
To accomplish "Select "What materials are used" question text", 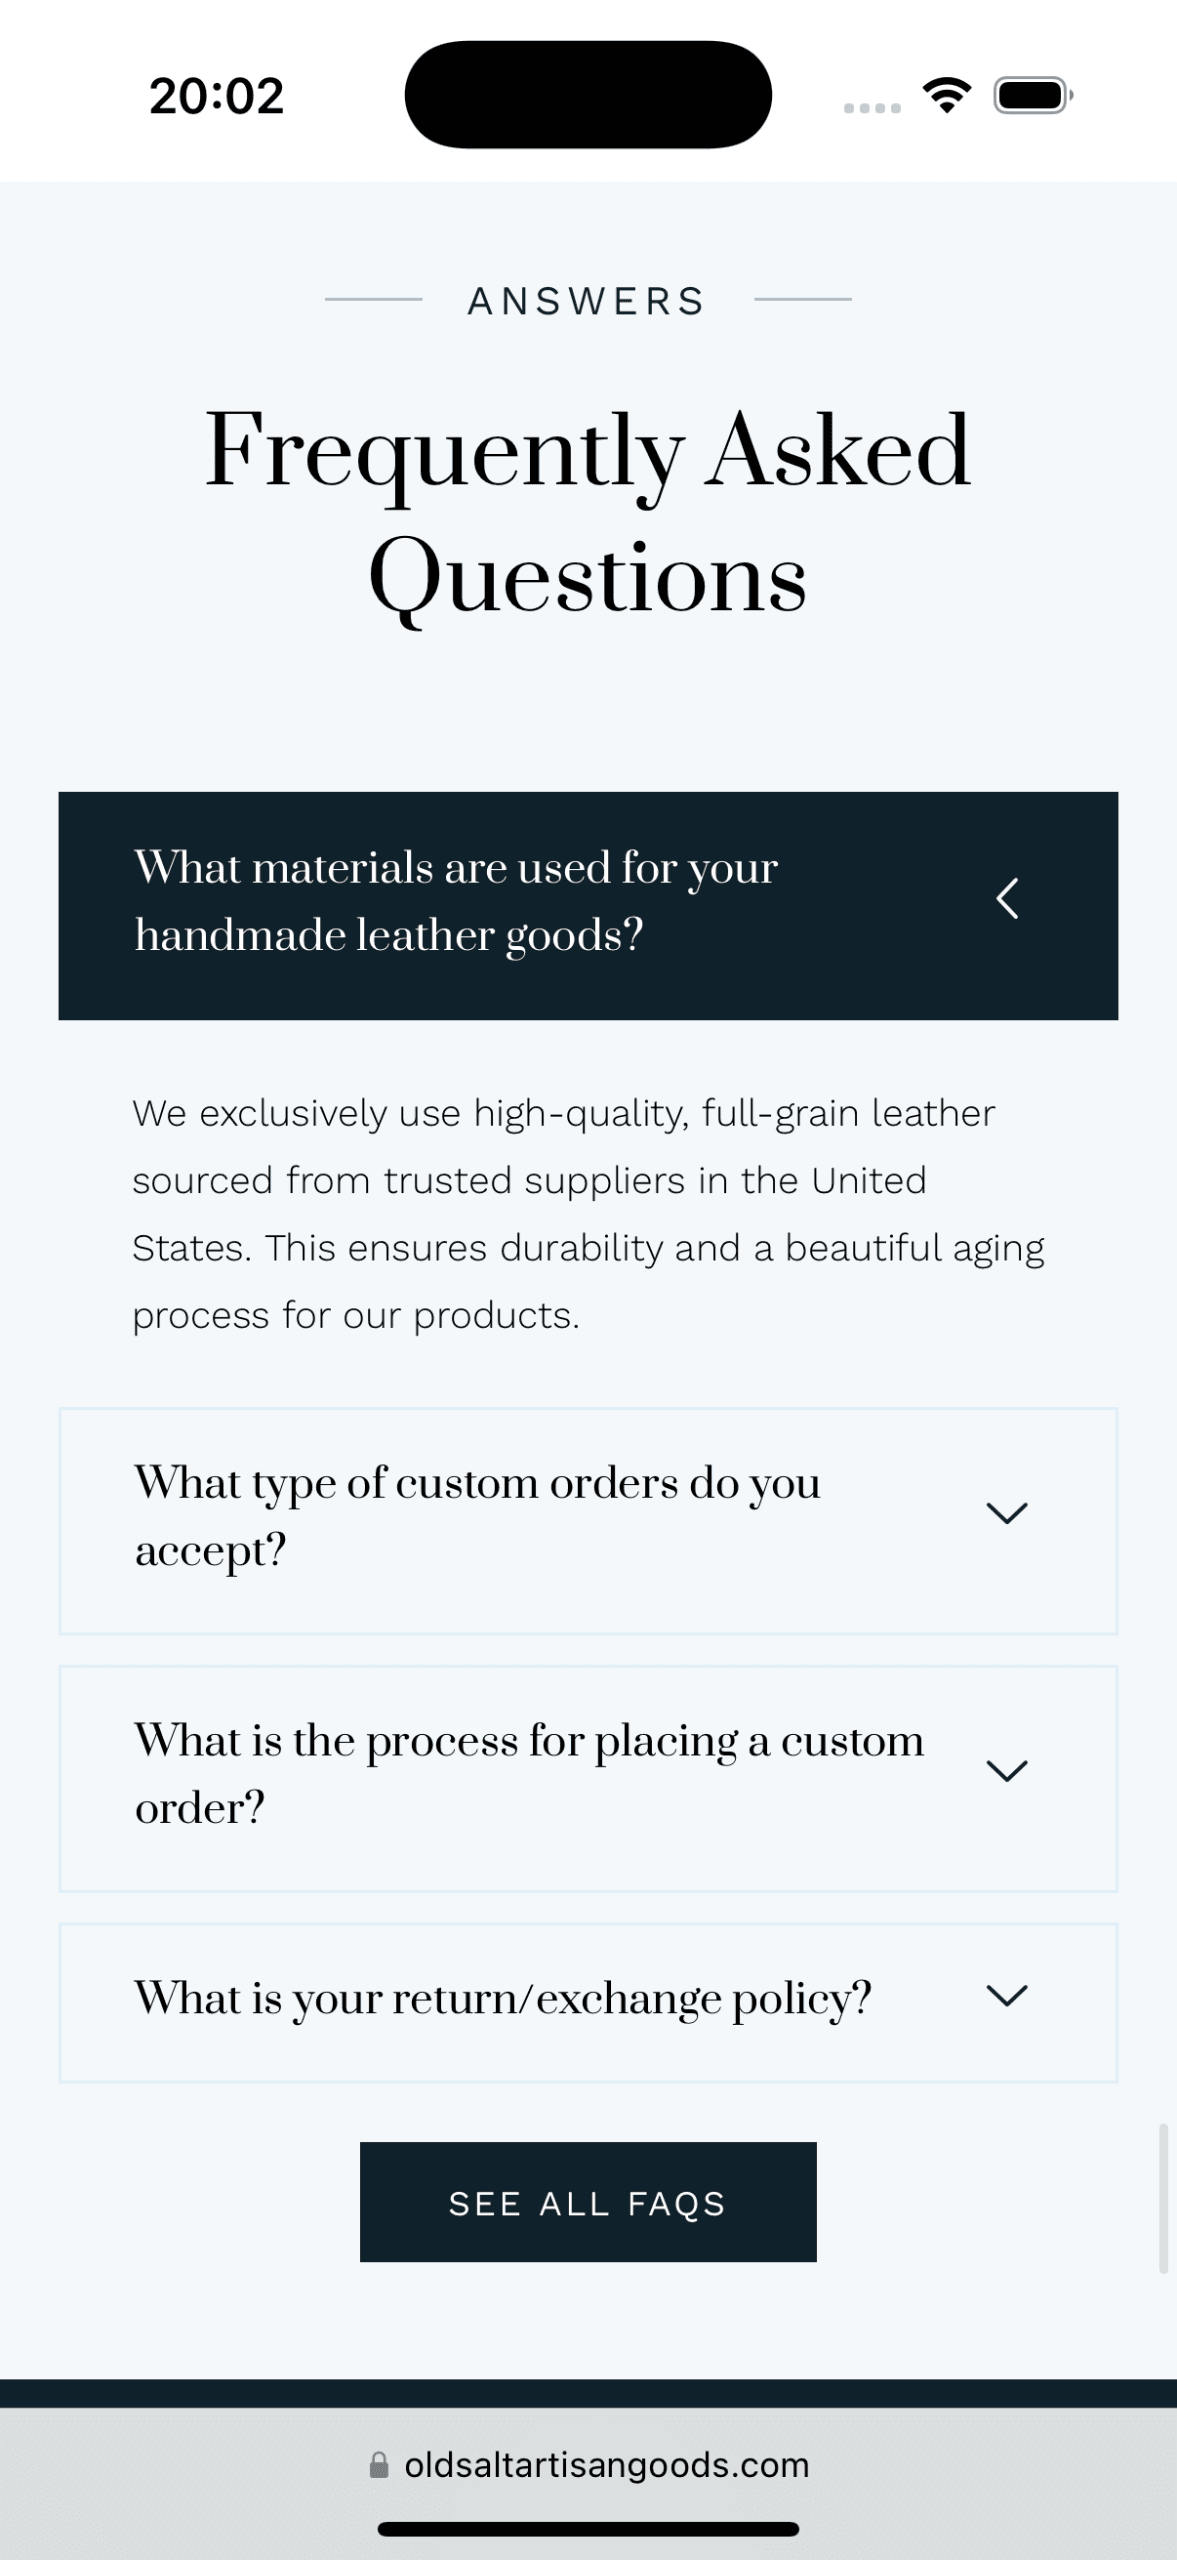I will tap(456, 901).
